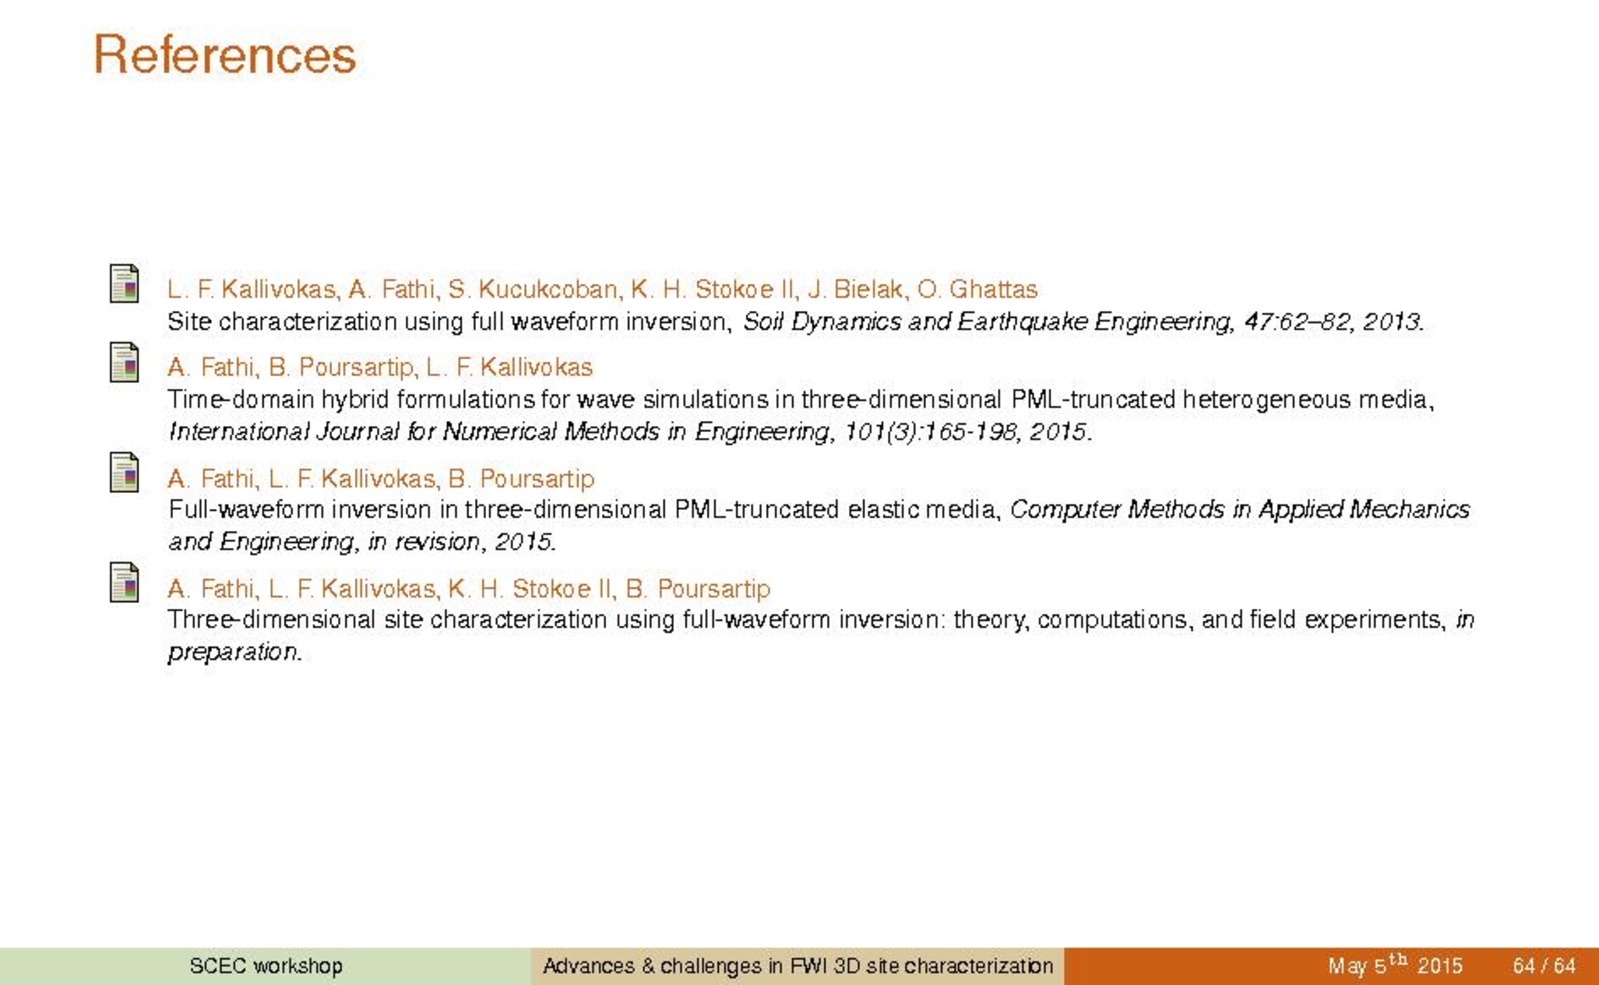Click the May 5th 2015 date in footer
1599x985 pixels.
1394,966
